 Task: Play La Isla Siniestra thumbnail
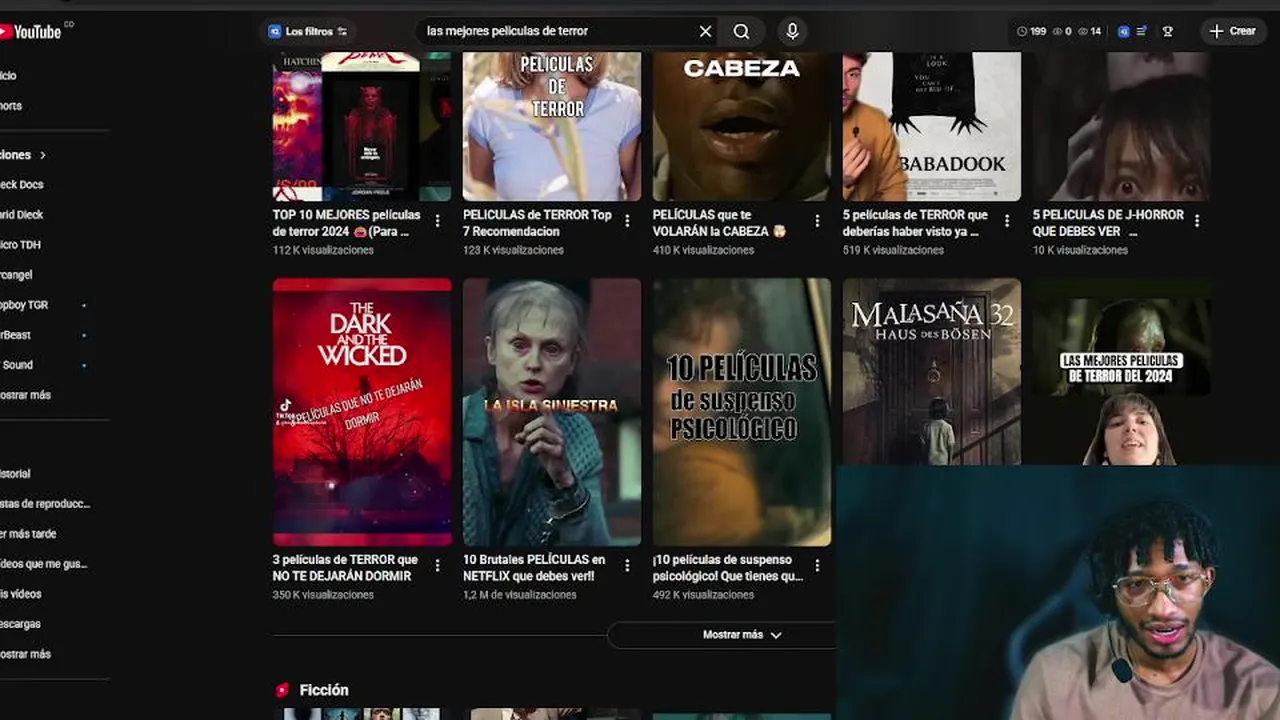tap(552, 412)
